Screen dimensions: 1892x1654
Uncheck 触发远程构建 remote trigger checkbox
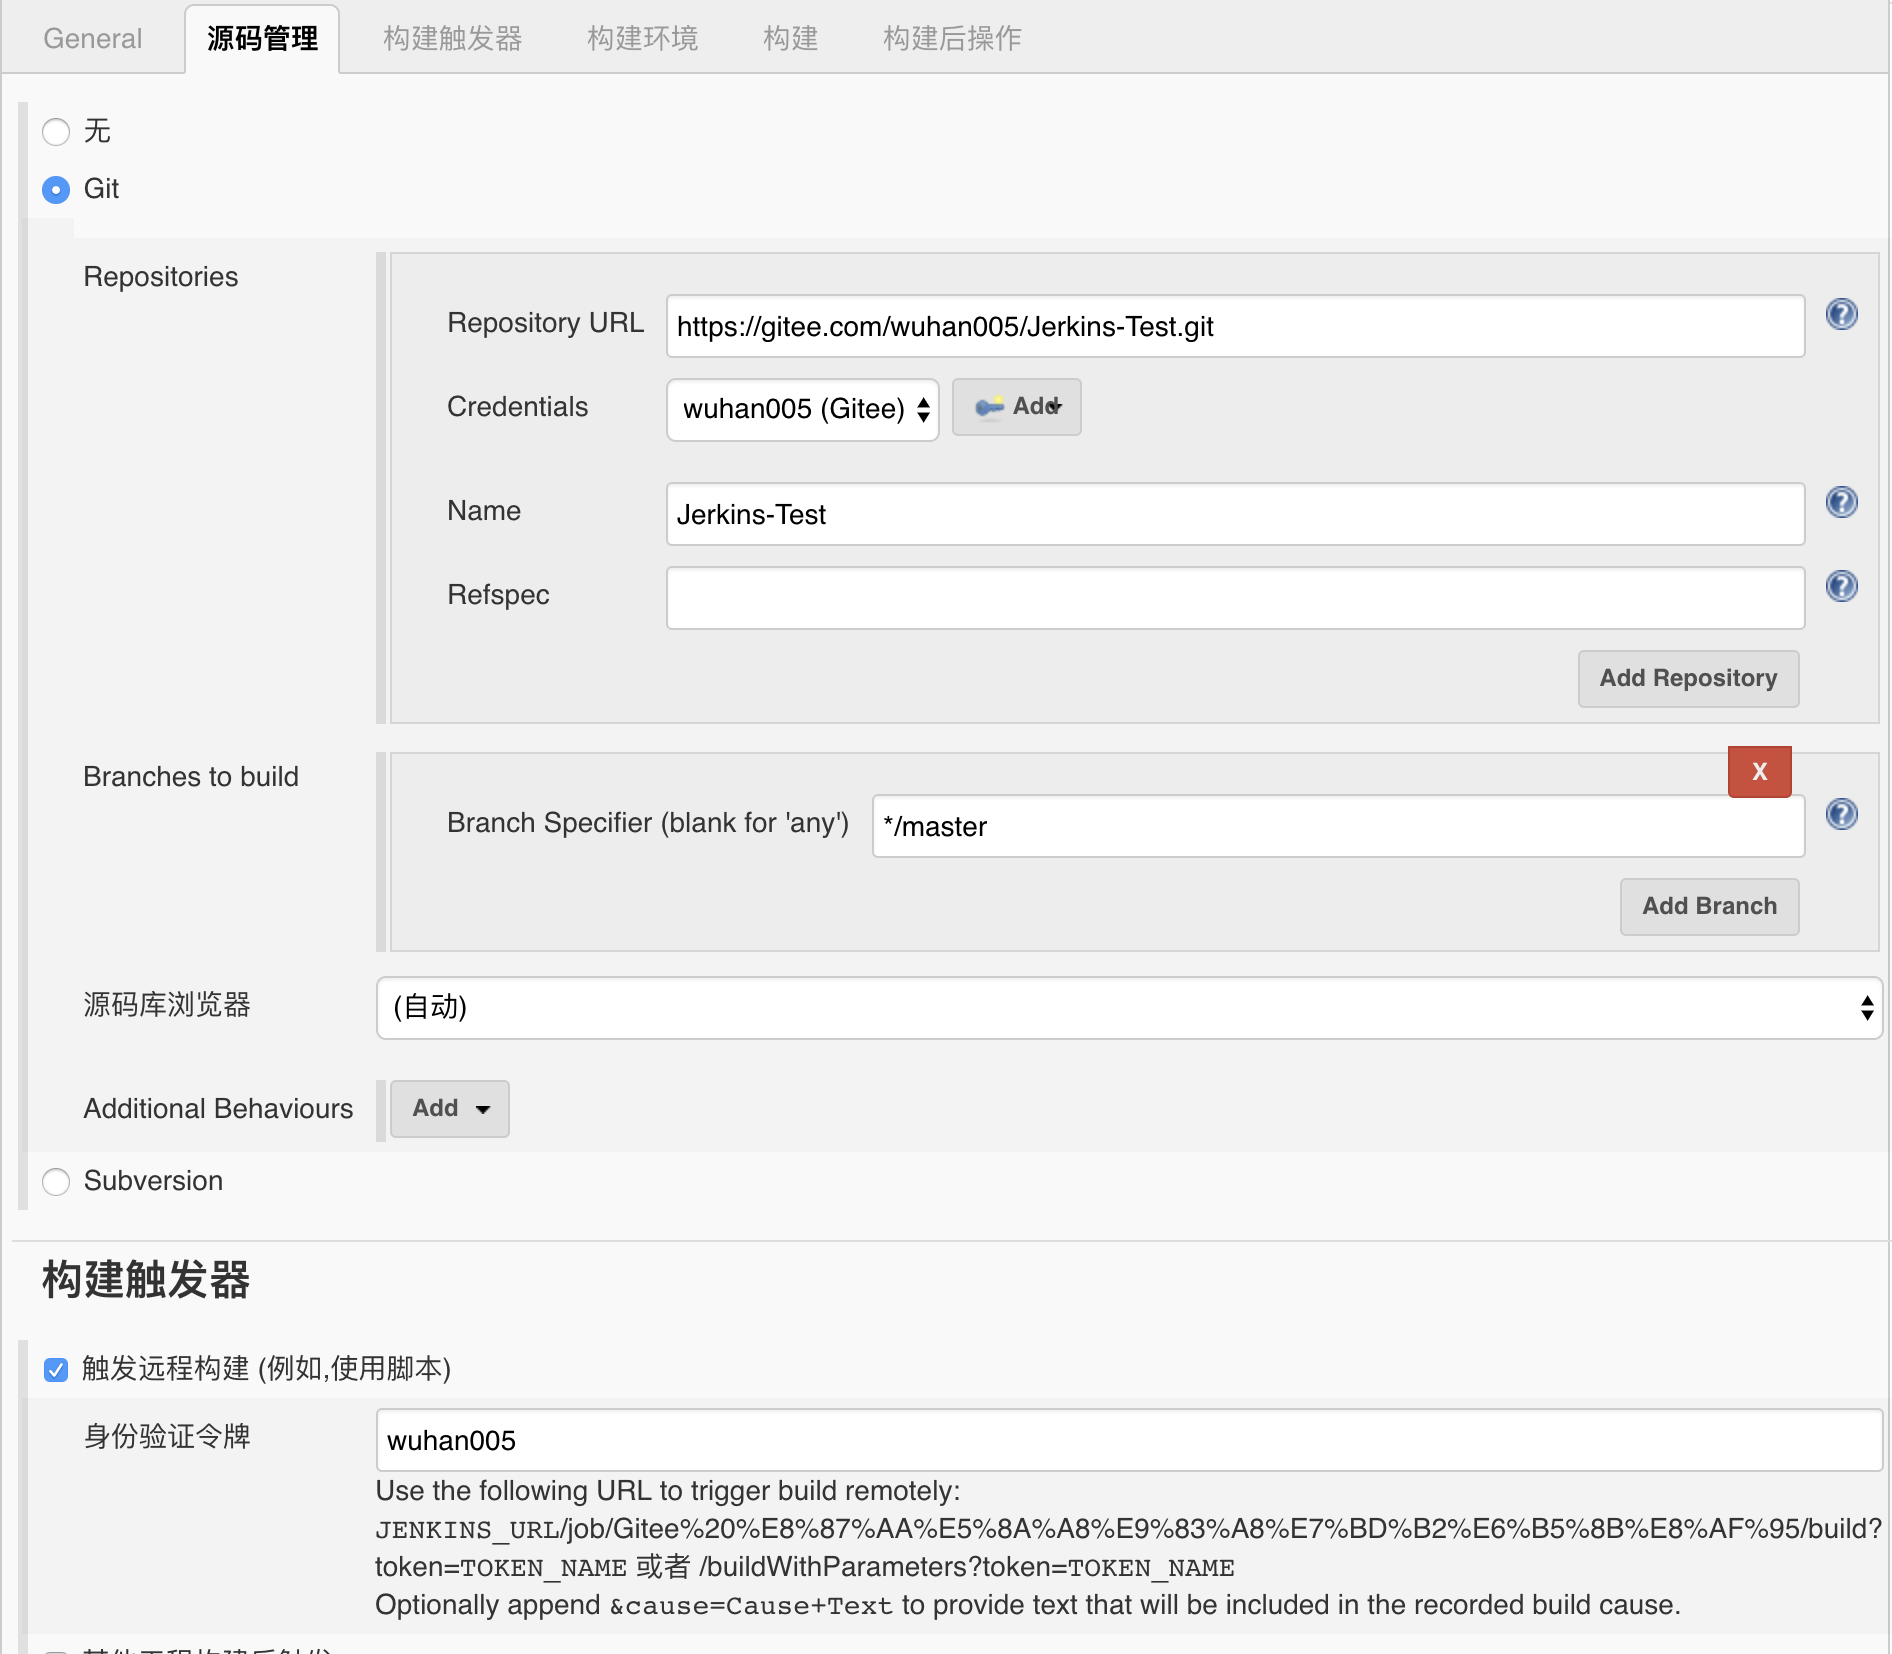(56, 1369)
